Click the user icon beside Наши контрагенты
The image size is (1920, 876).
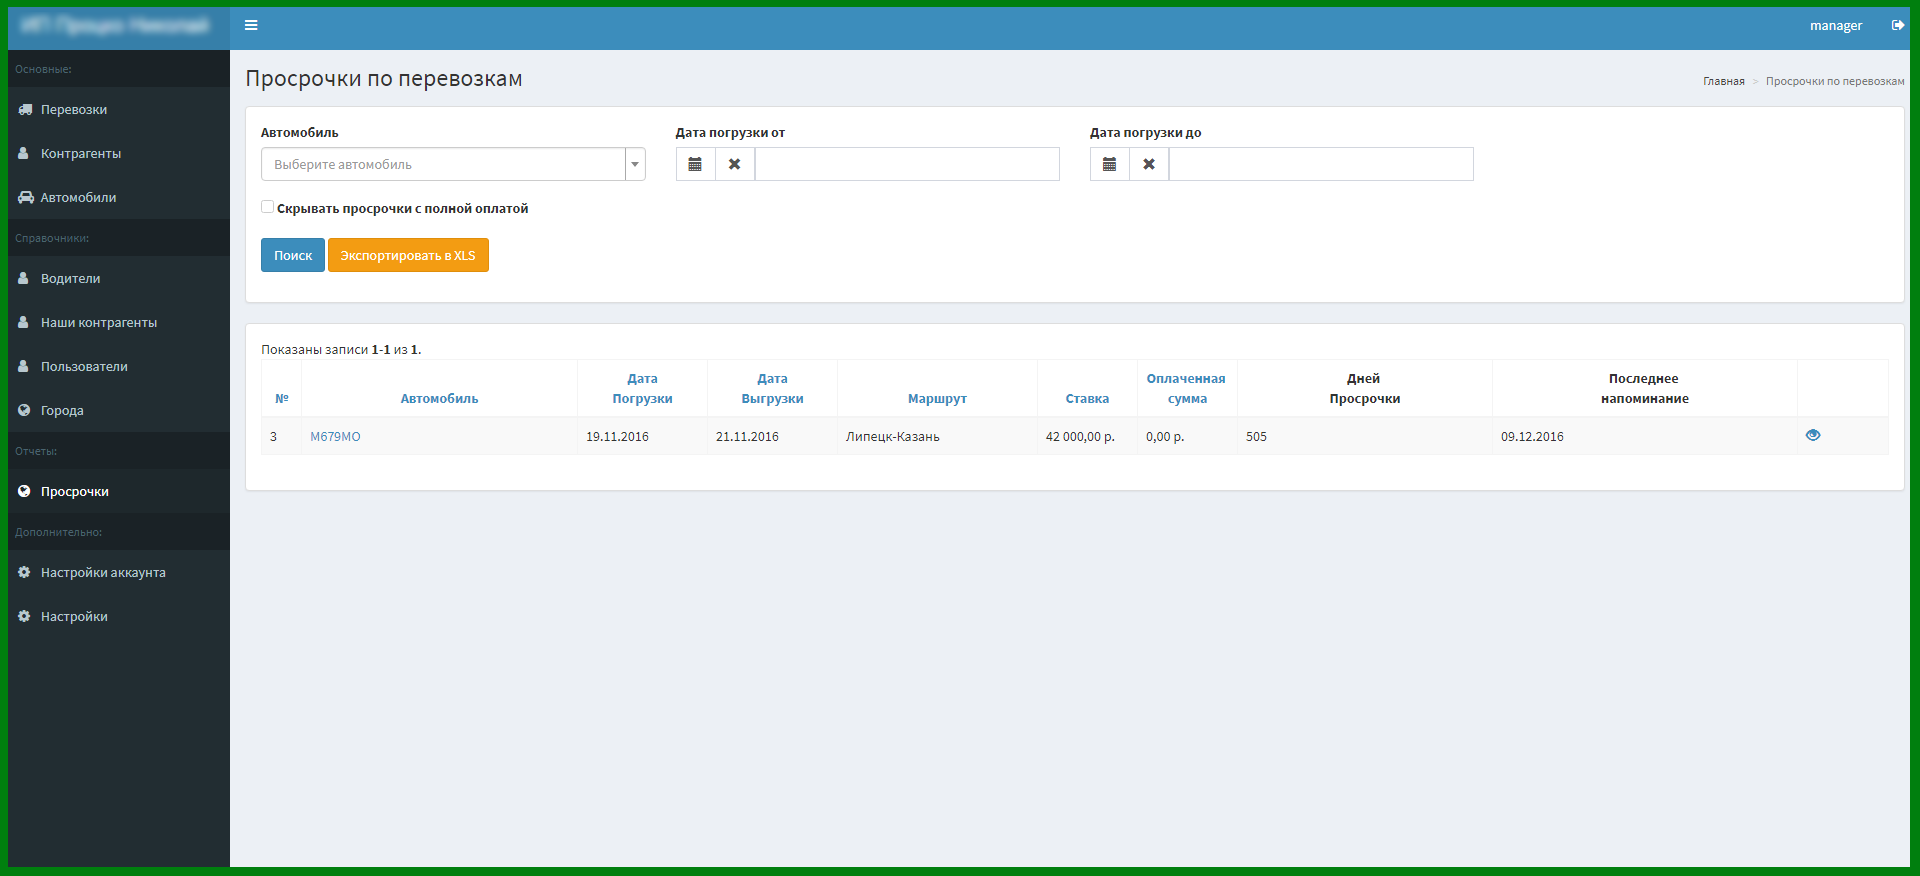[x=23, y=322]
